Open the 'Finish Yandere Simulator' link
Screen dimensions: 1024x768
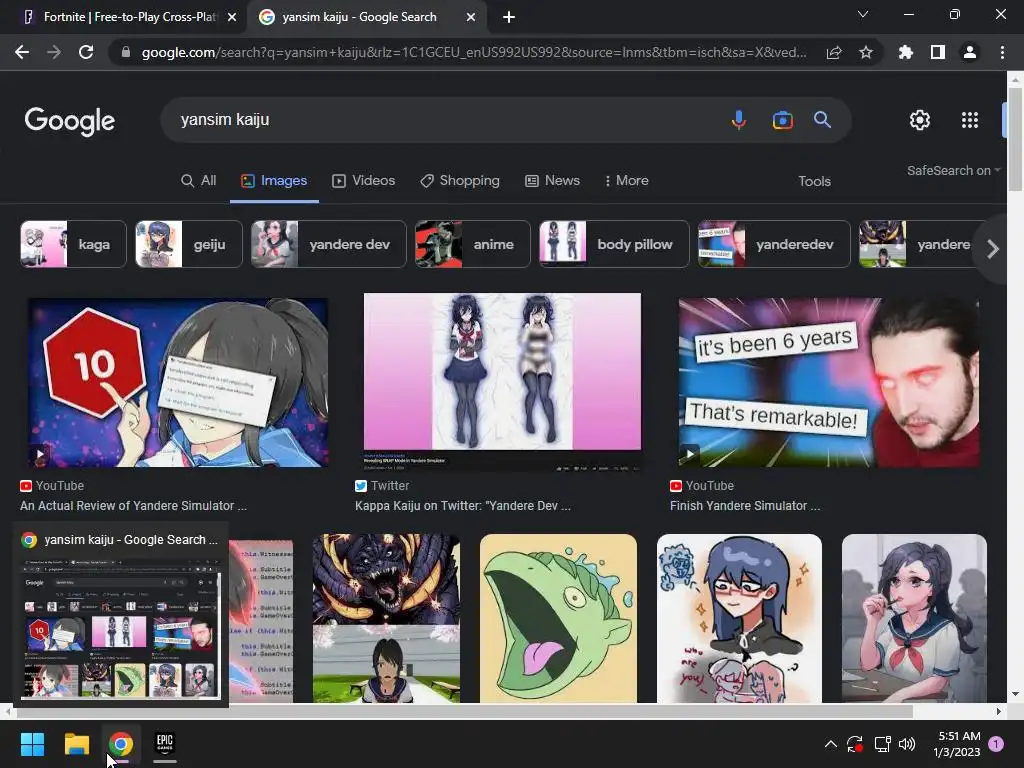745,505
